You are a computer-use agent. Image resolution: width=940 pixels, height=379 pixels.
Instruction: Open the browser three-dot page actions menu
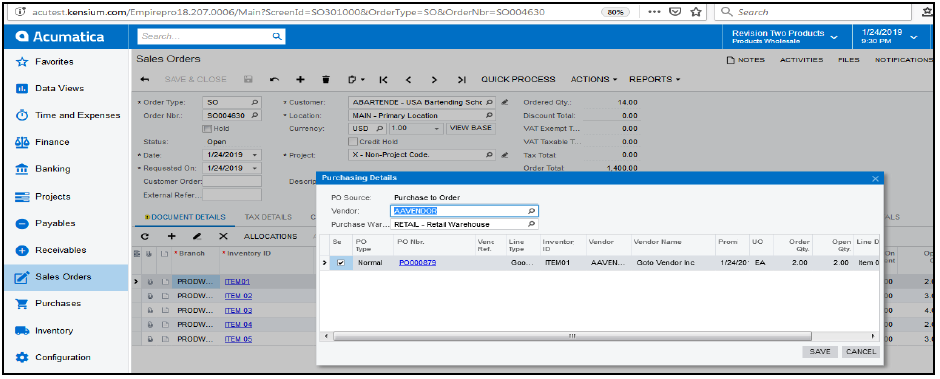[x=655, y=12]
